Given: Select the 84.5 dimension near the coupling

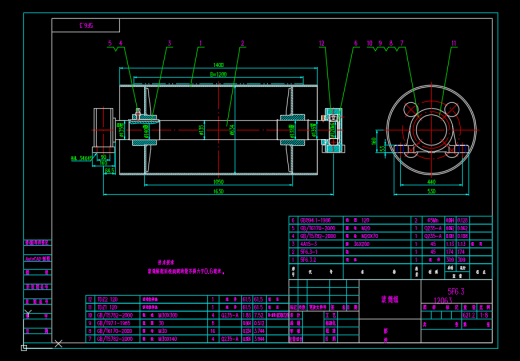Looking at the screenshot, I should (110, 170).
